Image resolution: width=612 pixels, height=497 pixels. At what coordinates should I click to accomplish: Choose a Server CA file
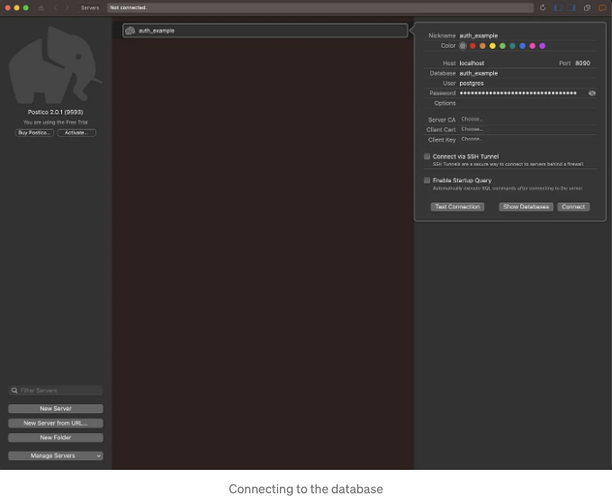472,119
